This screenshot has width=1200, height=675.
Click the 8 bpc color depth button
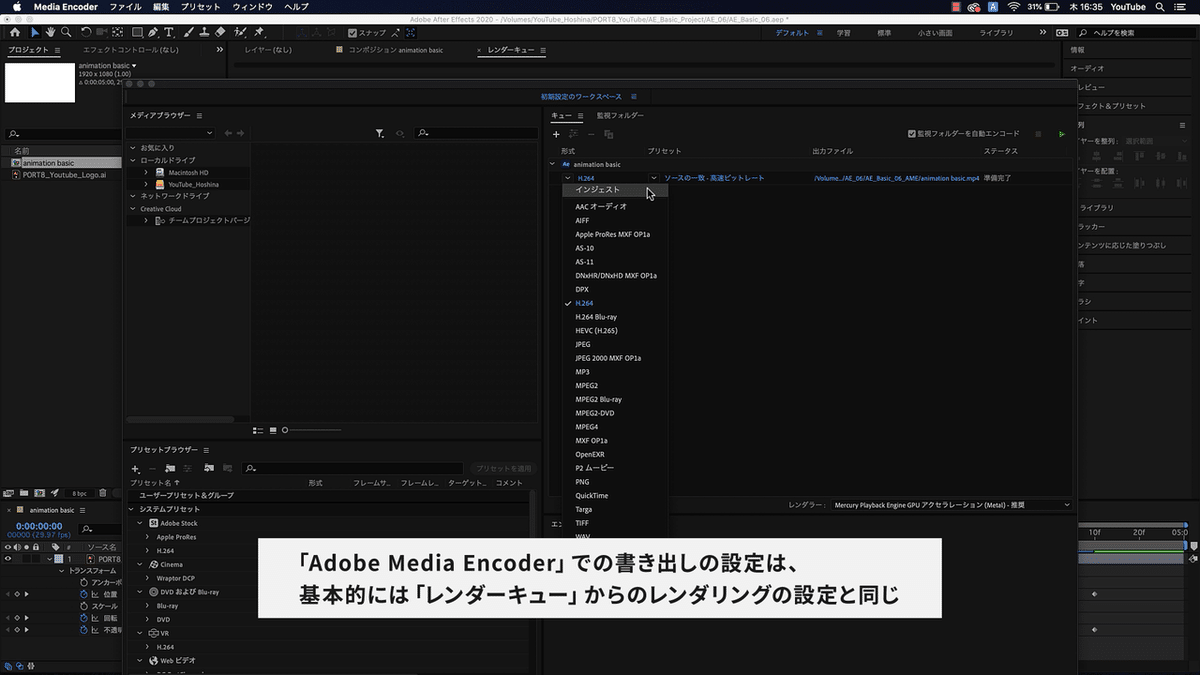(79, 493)
